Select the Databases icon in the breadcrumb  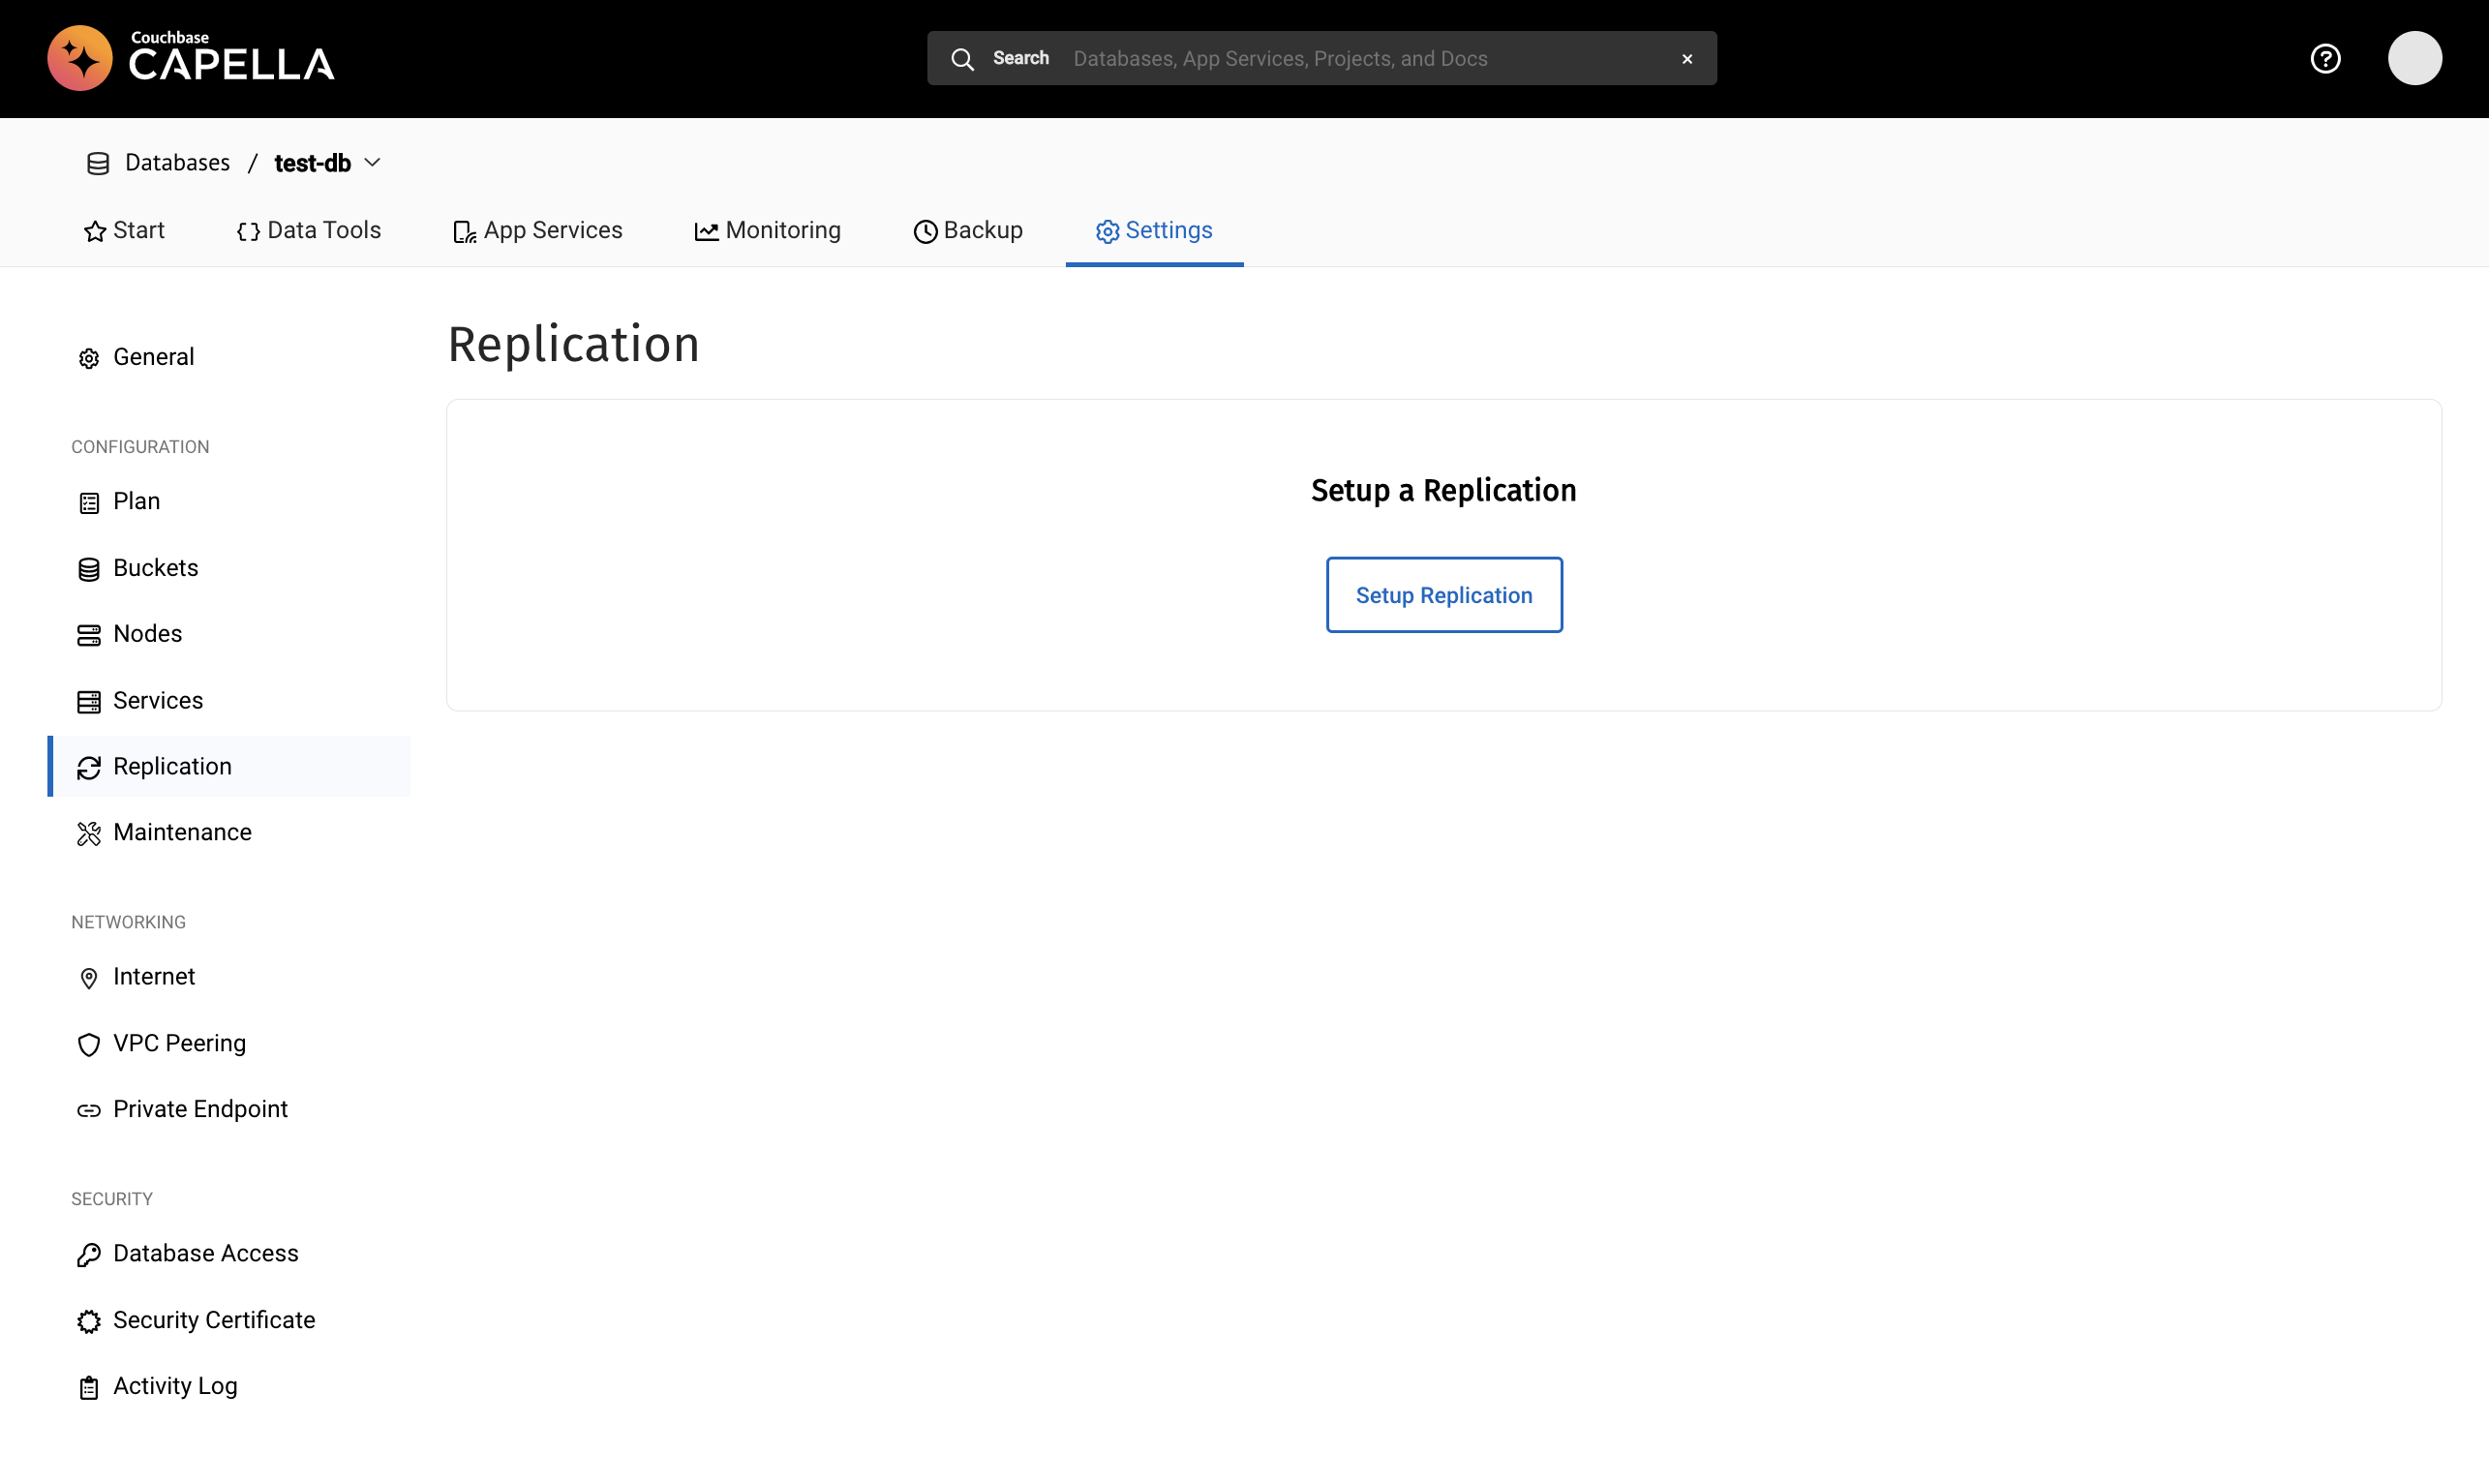coord(97,162)
